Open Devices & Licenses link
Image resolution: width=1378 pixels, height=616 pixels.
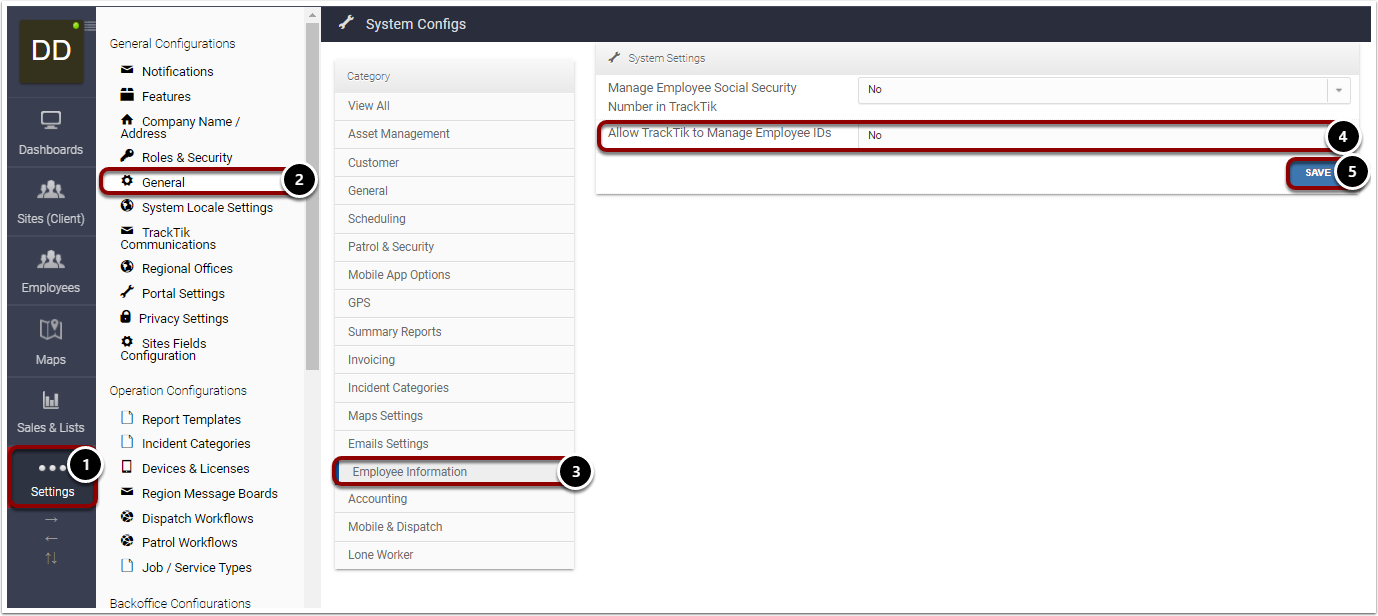tap(196, 469)
